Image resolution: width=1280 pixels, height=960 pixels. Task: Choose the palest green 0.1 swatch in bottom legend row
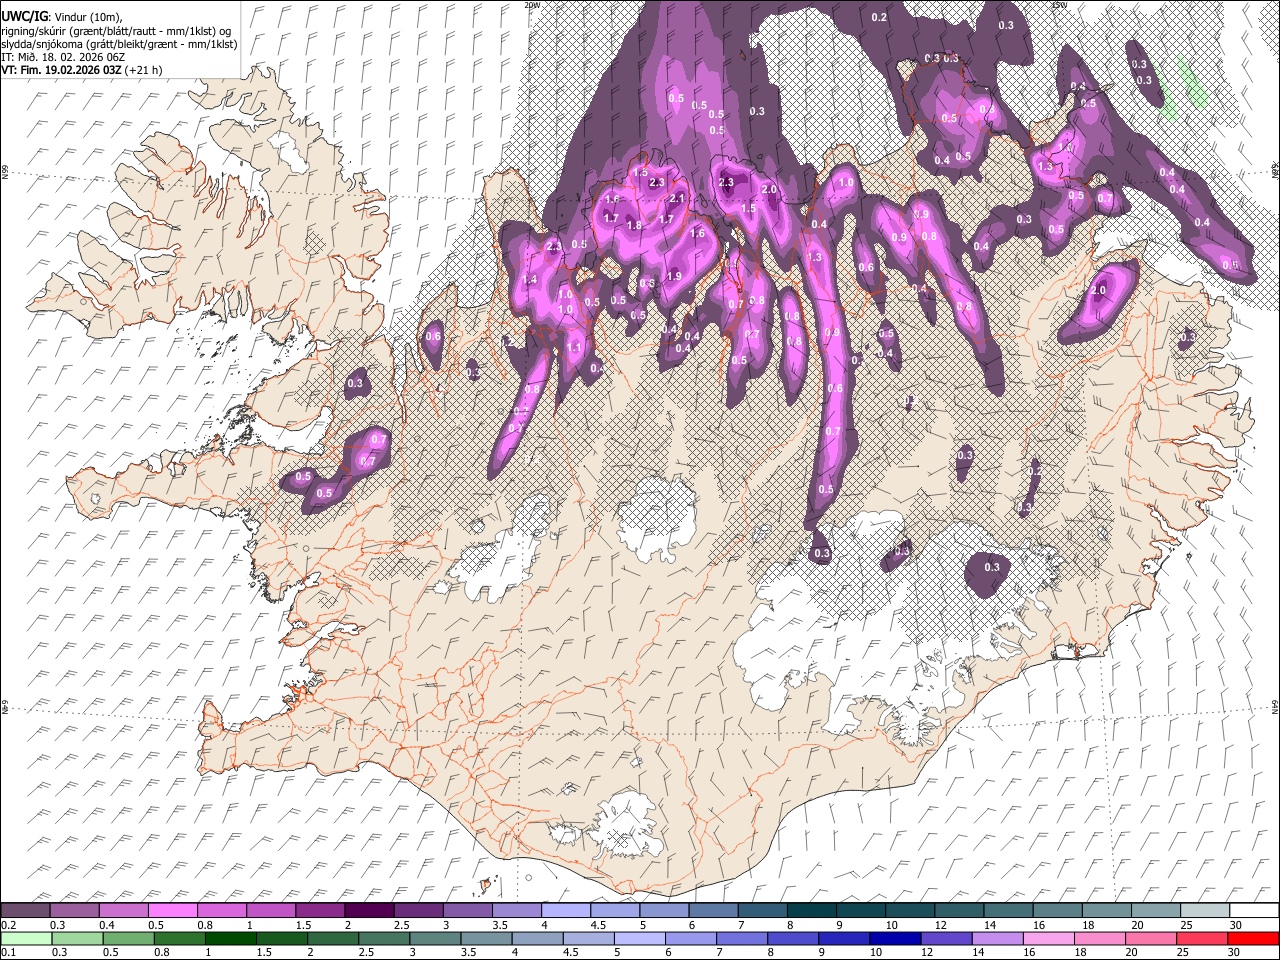click(x=25, y=939)
